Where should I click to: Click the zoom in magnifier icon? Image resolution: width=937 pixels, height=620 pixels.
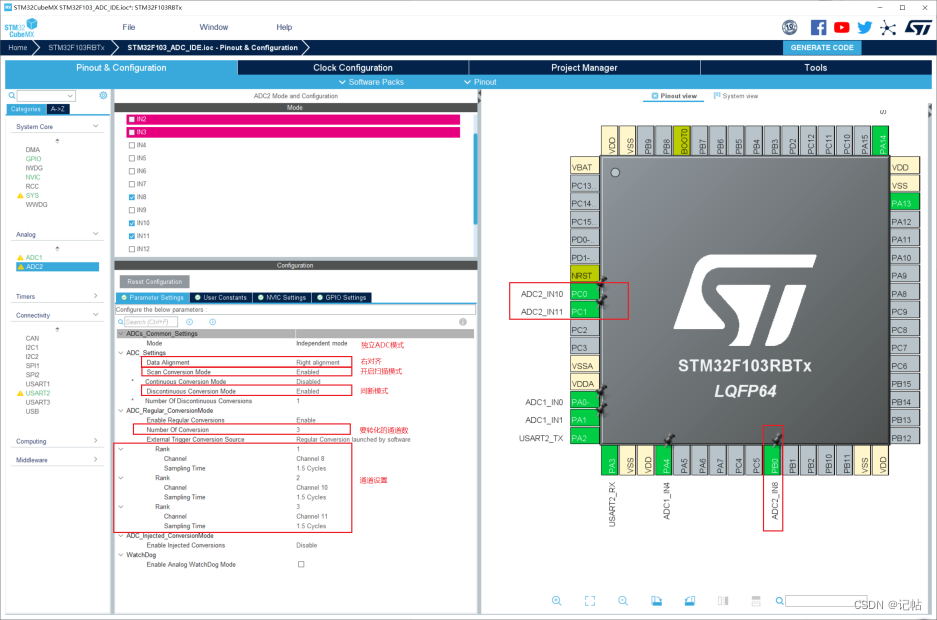(x=557, y=600)
